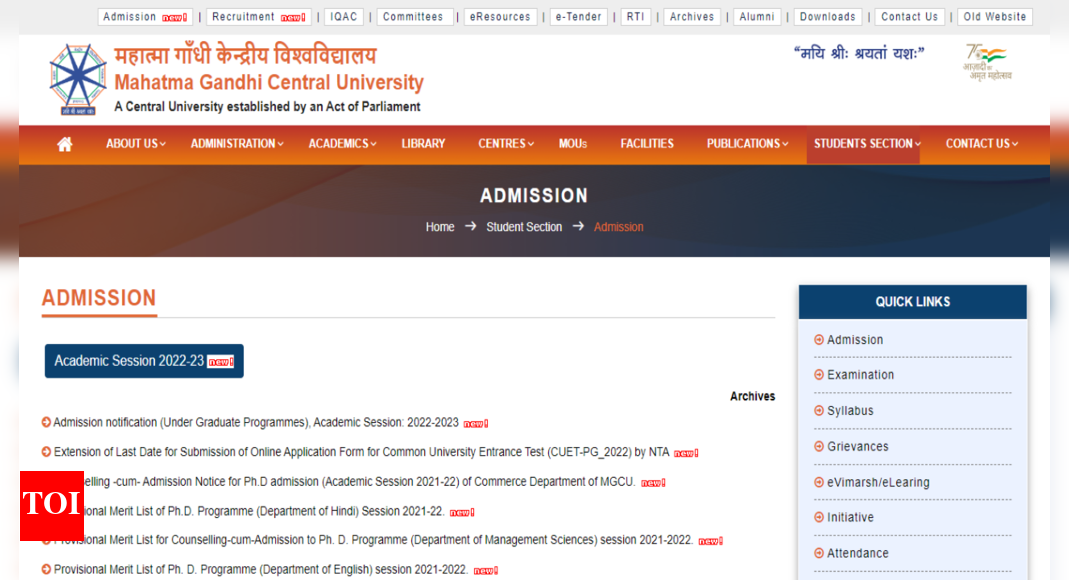
Task: Open the ACADEMICS menu item
Action: click(341, 144)
